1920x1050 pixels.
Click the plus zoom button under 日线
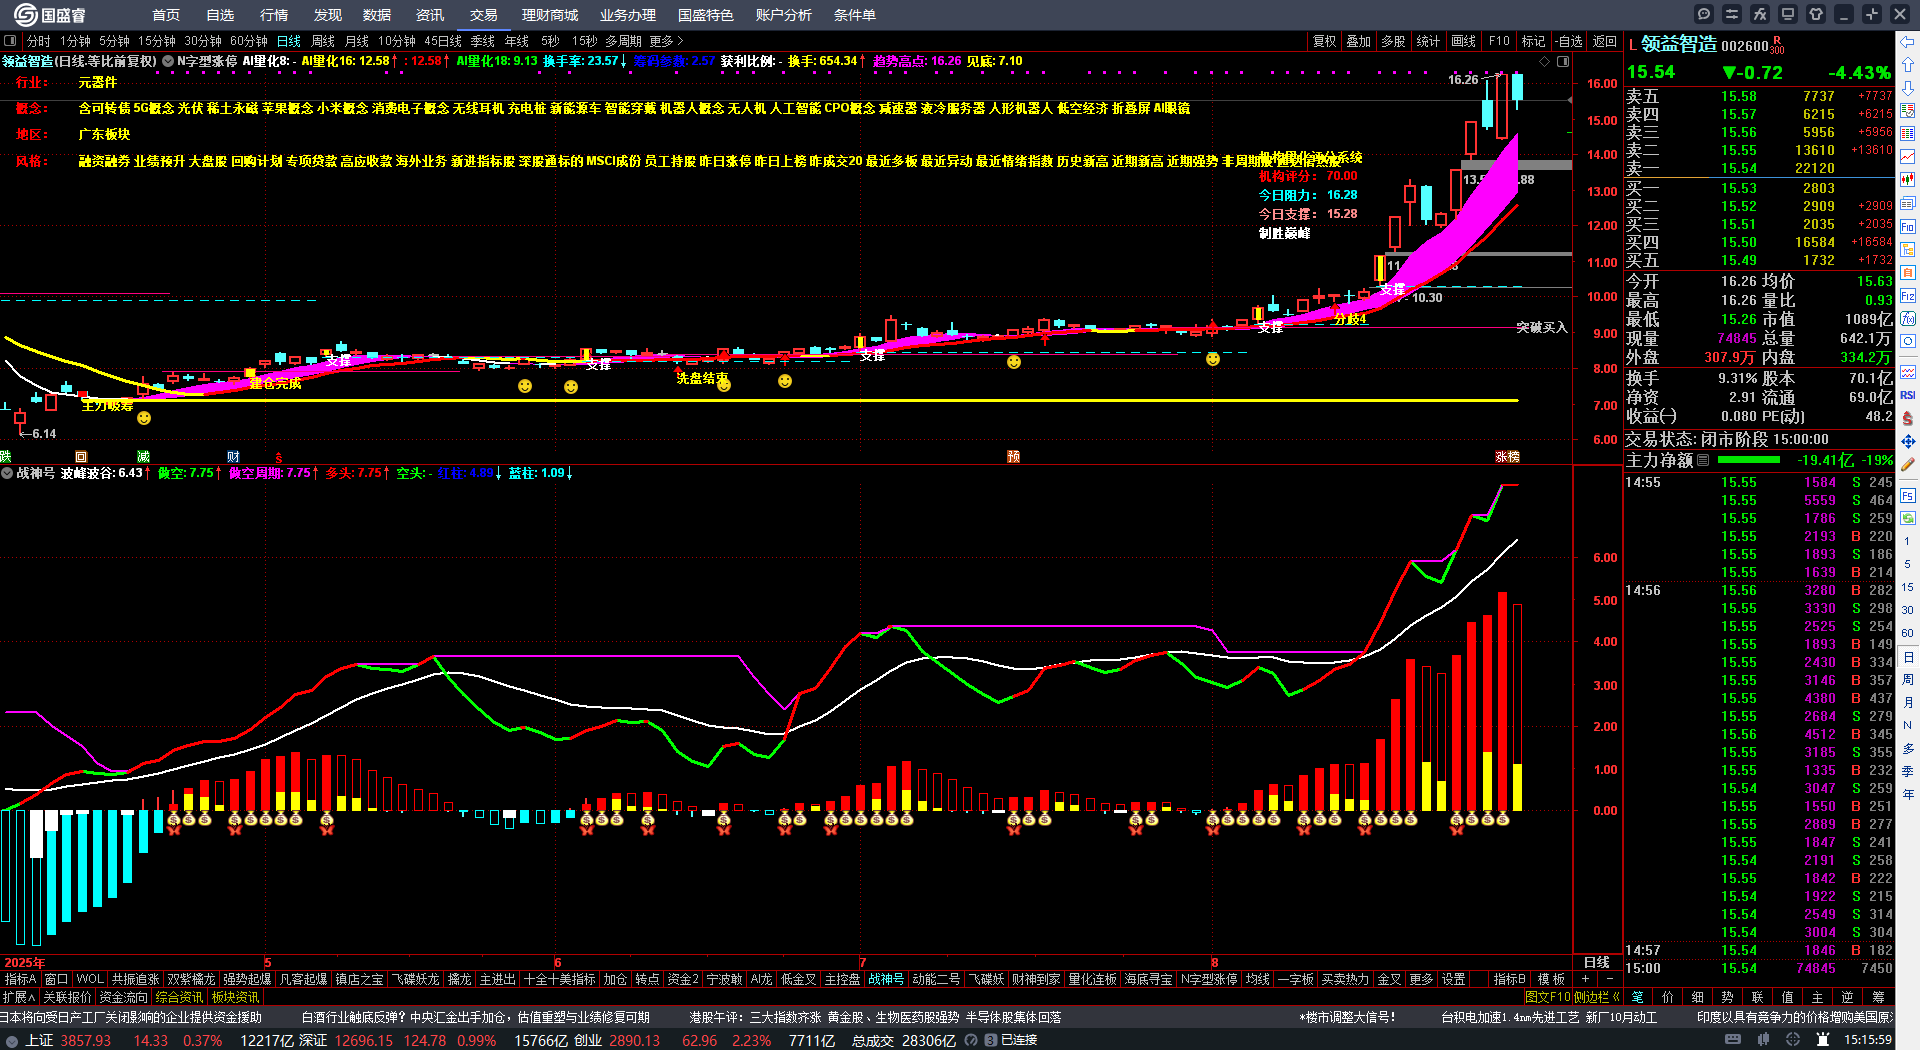coord(1586,979)
